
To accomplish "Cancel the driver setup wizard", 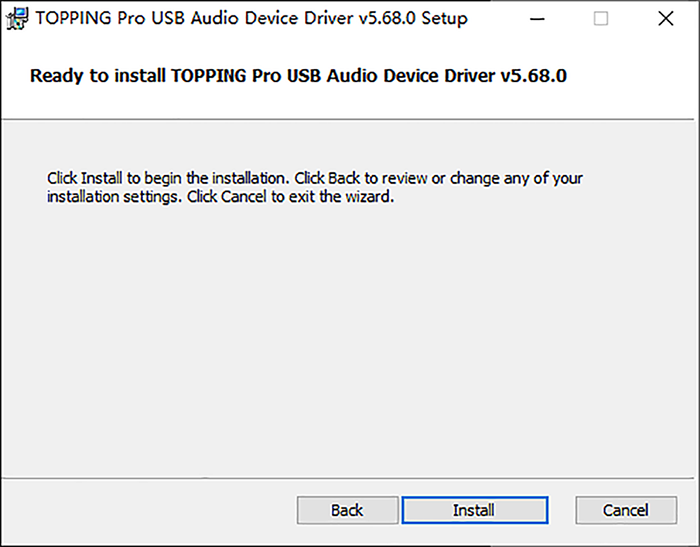I will (626, 510).
